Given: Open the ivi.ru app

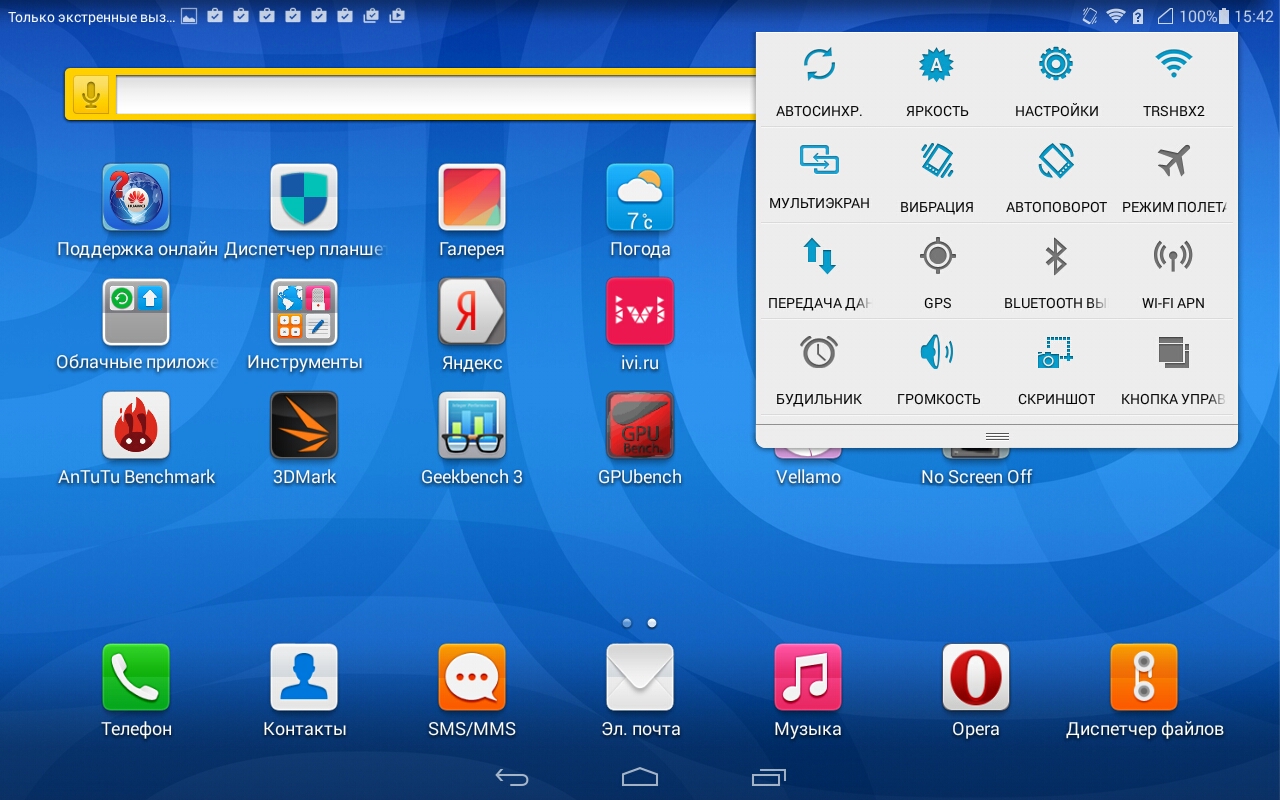Looking at the screenshot, I should click(640, 311).
